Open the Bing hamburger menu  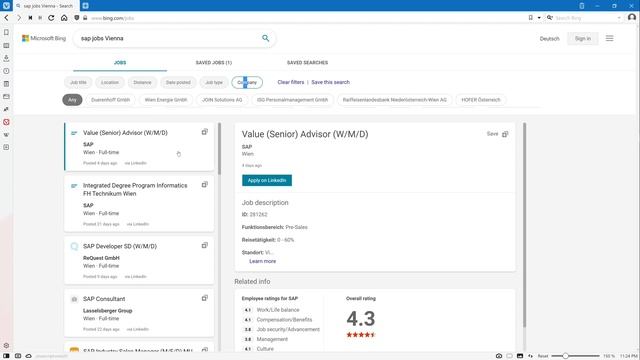tap(609, 38)
